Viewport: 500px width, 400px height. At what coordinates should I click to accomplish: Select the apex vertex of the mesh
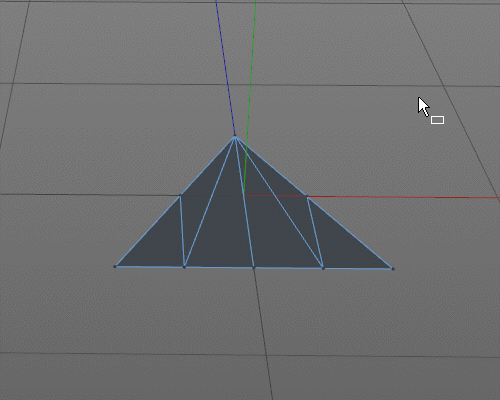235,136
